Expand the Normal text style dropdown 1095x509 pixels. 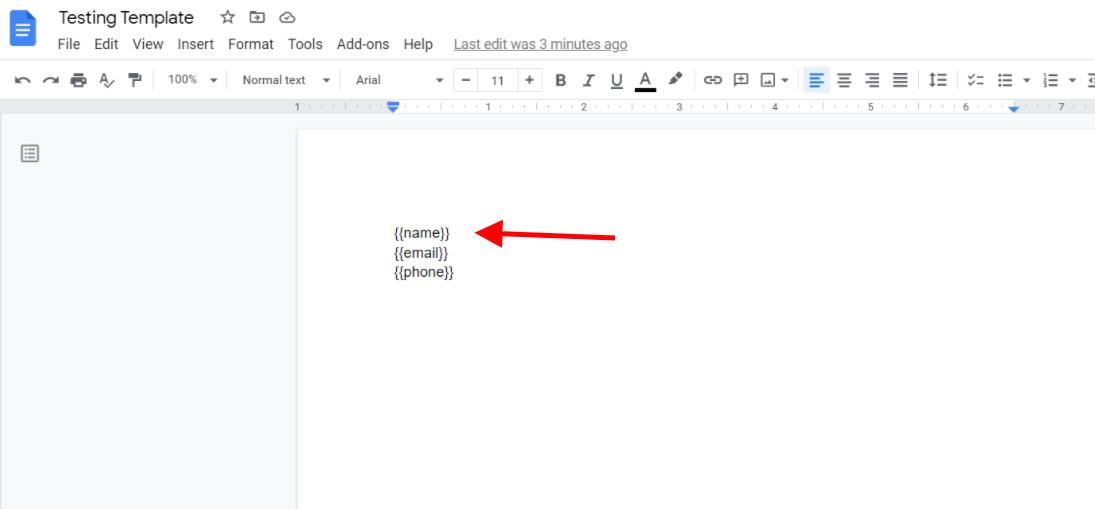tap(285, 80)
